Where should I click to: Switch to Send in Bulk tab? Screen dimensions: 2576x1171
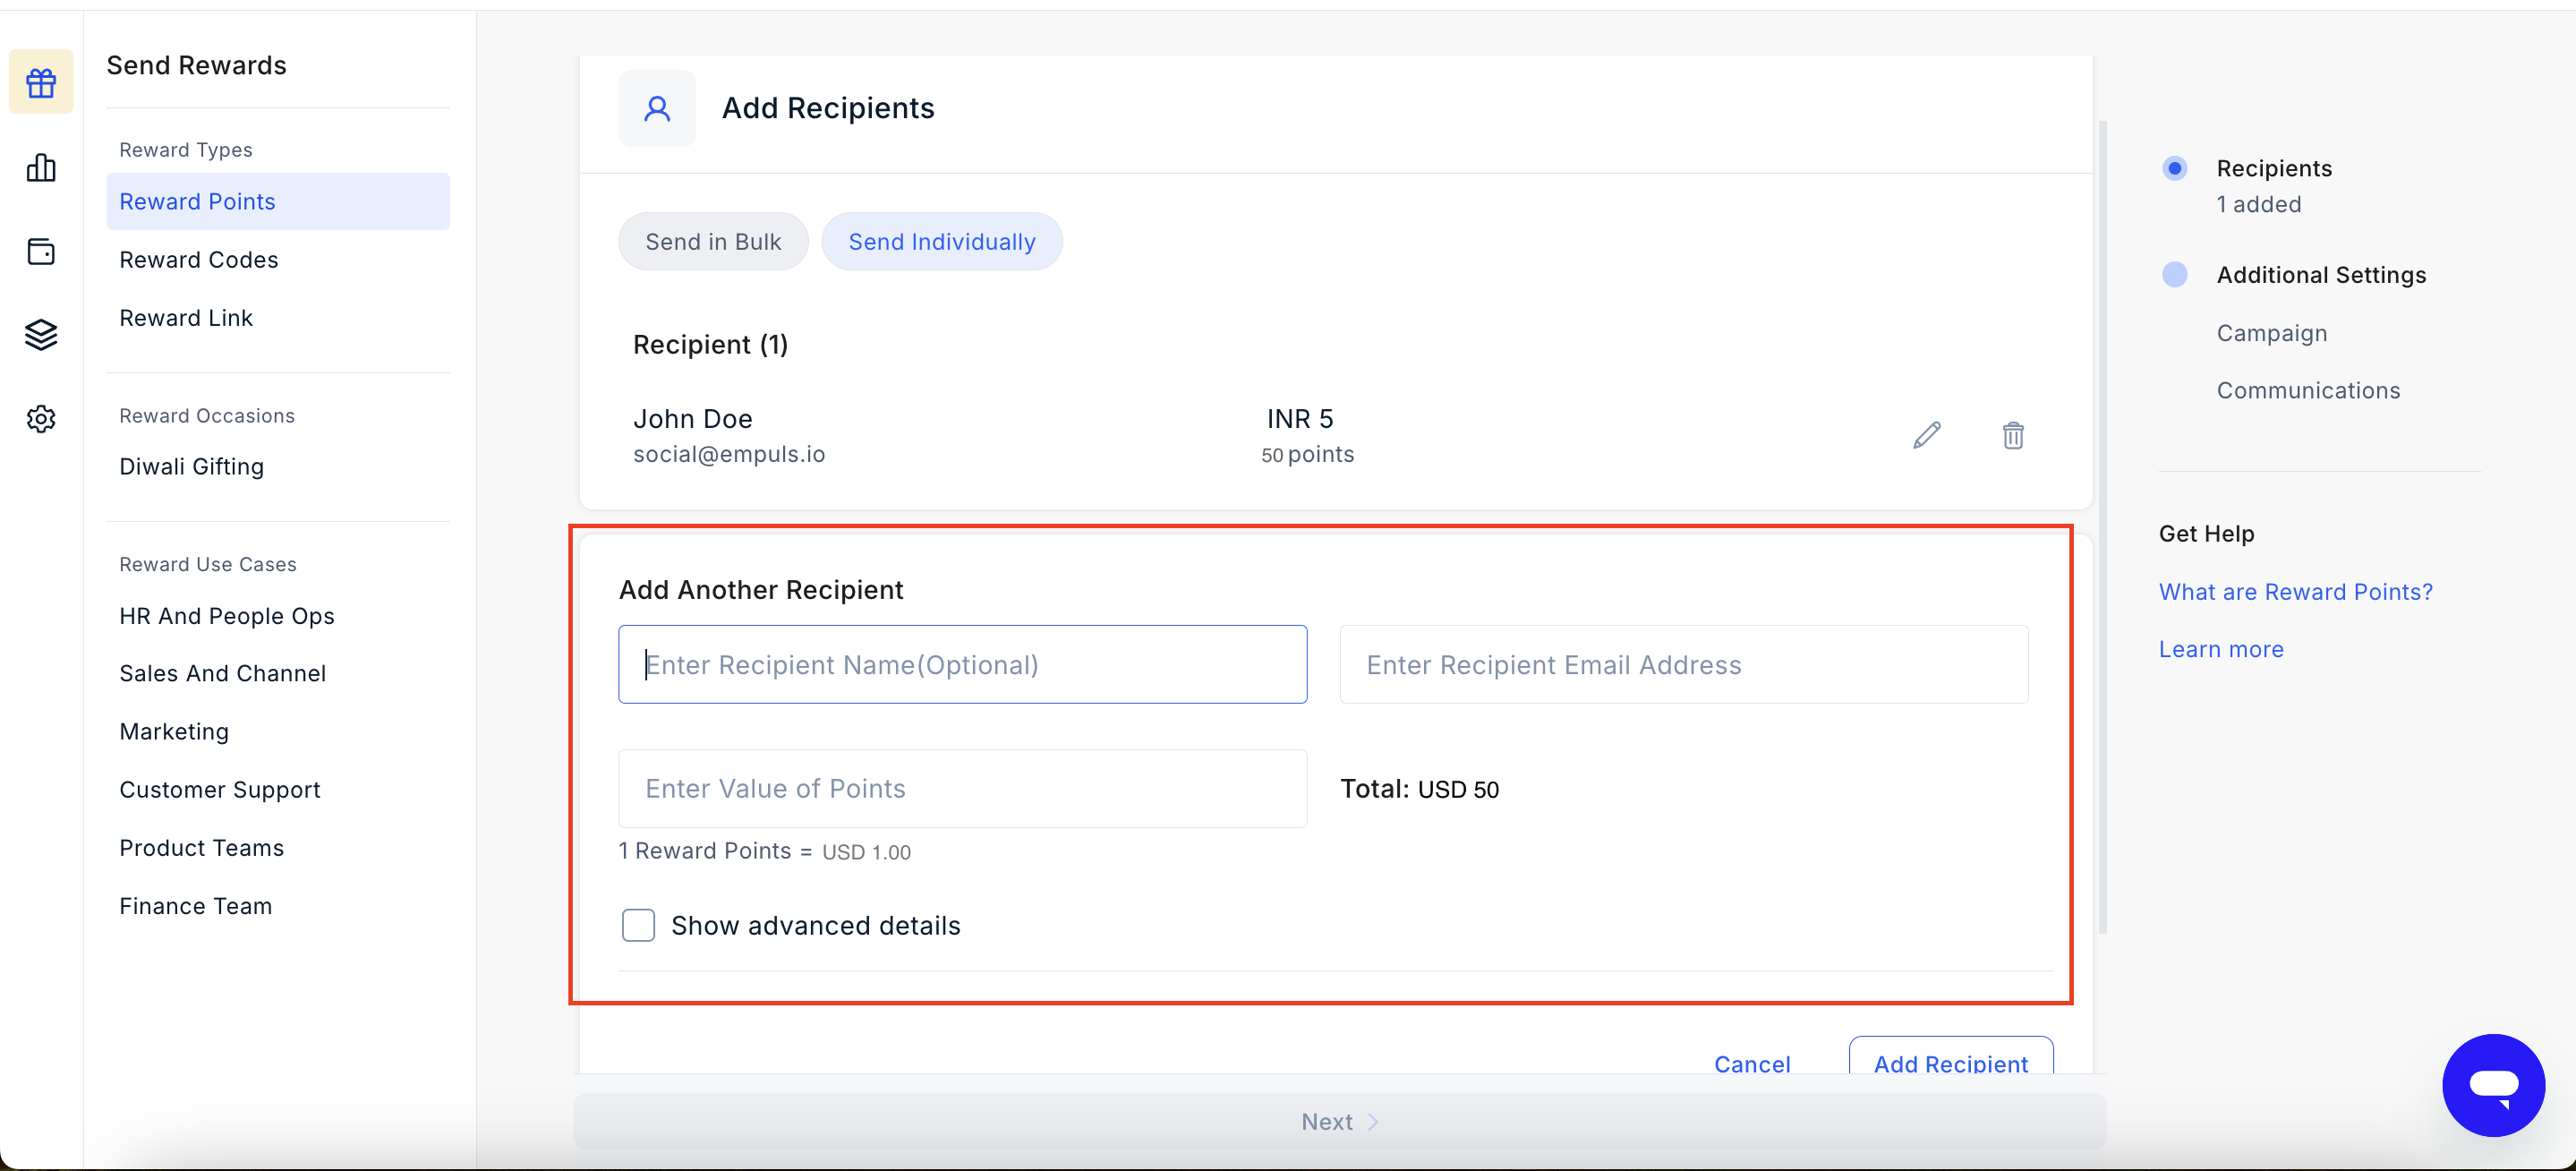[713, 241]
